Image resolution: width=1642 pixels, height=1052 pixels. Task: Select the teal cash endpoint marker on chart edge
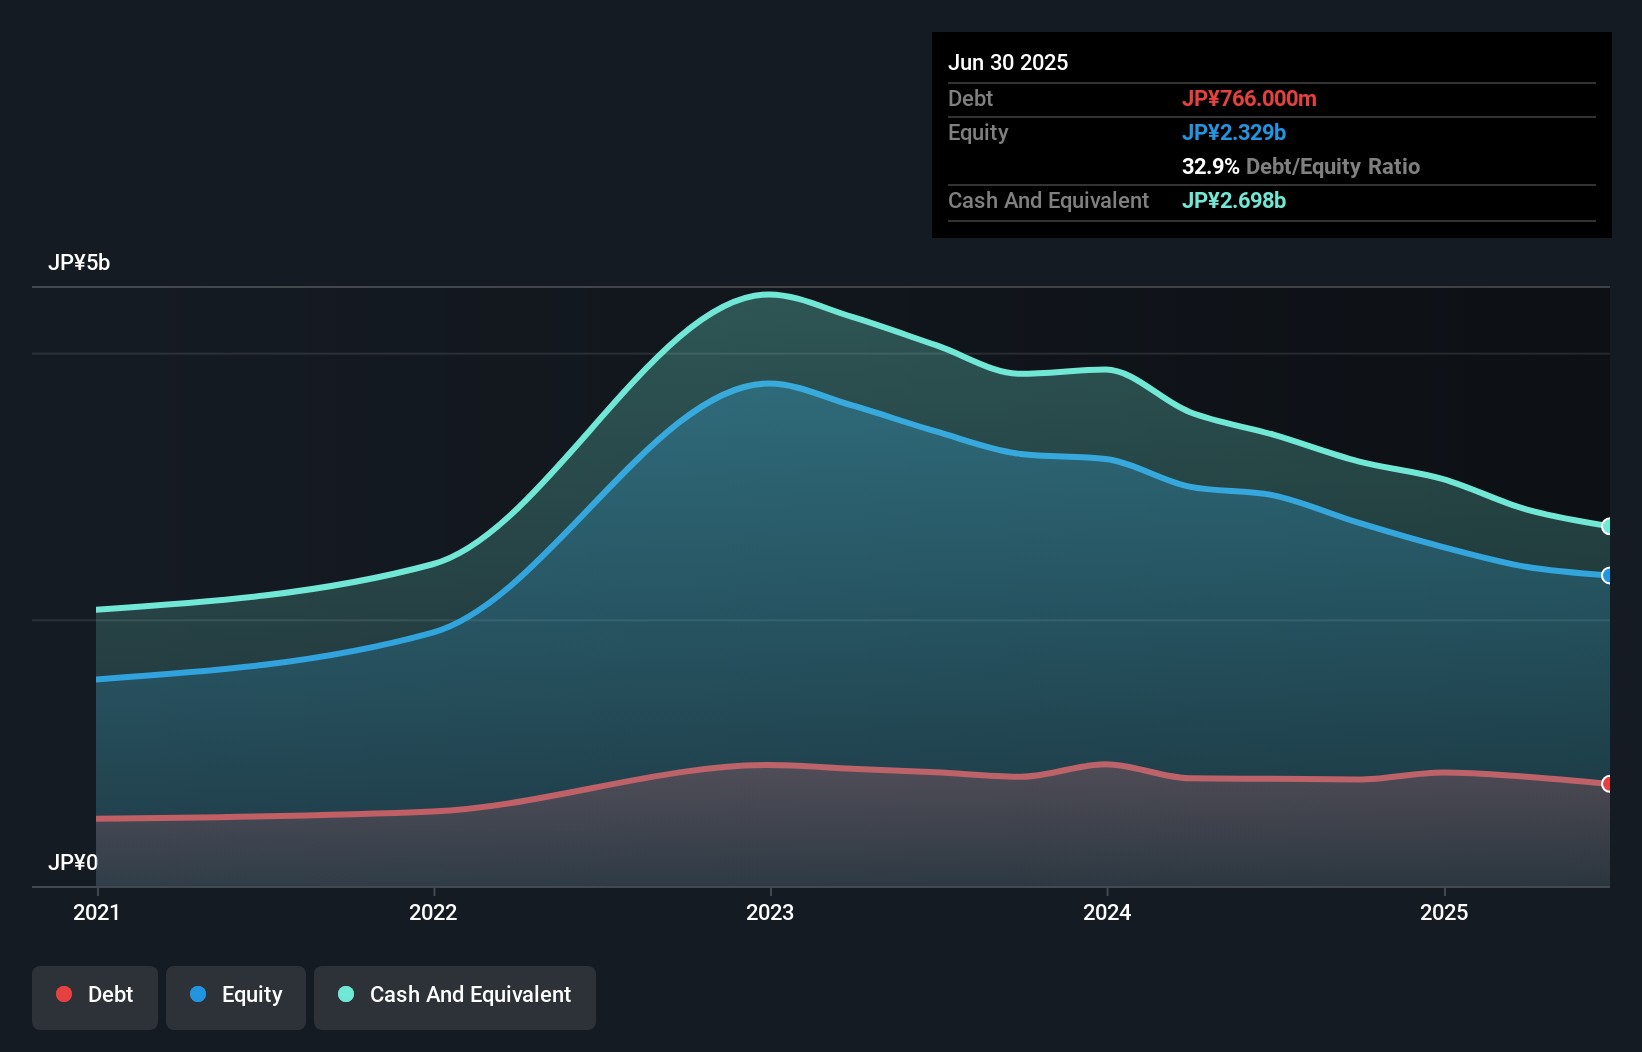tap(1607, 525)
